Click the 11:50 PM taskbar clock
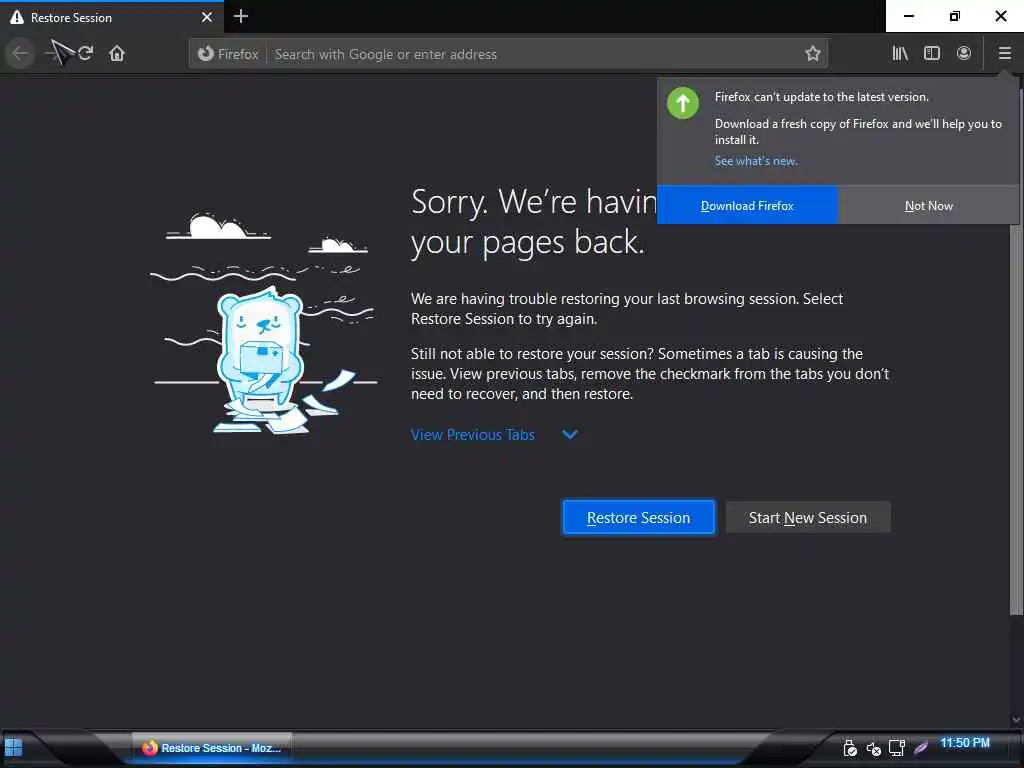The image size is (1024, 768). click(x=965, y=743)
